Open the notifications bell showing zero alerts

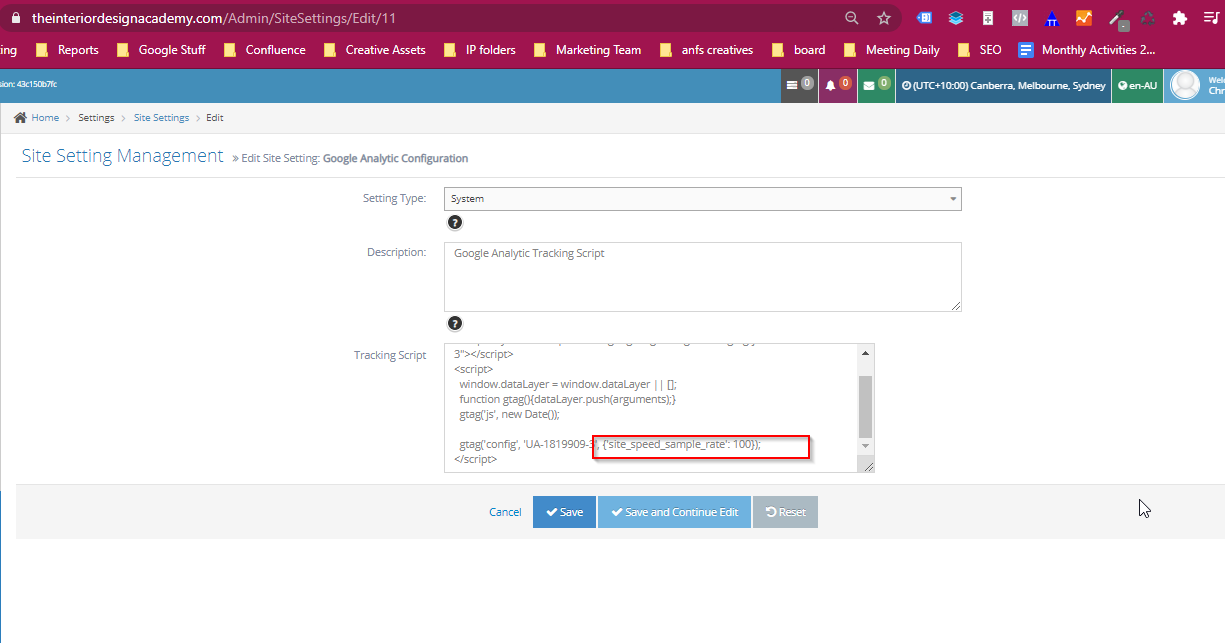click(x=837, y=85)
